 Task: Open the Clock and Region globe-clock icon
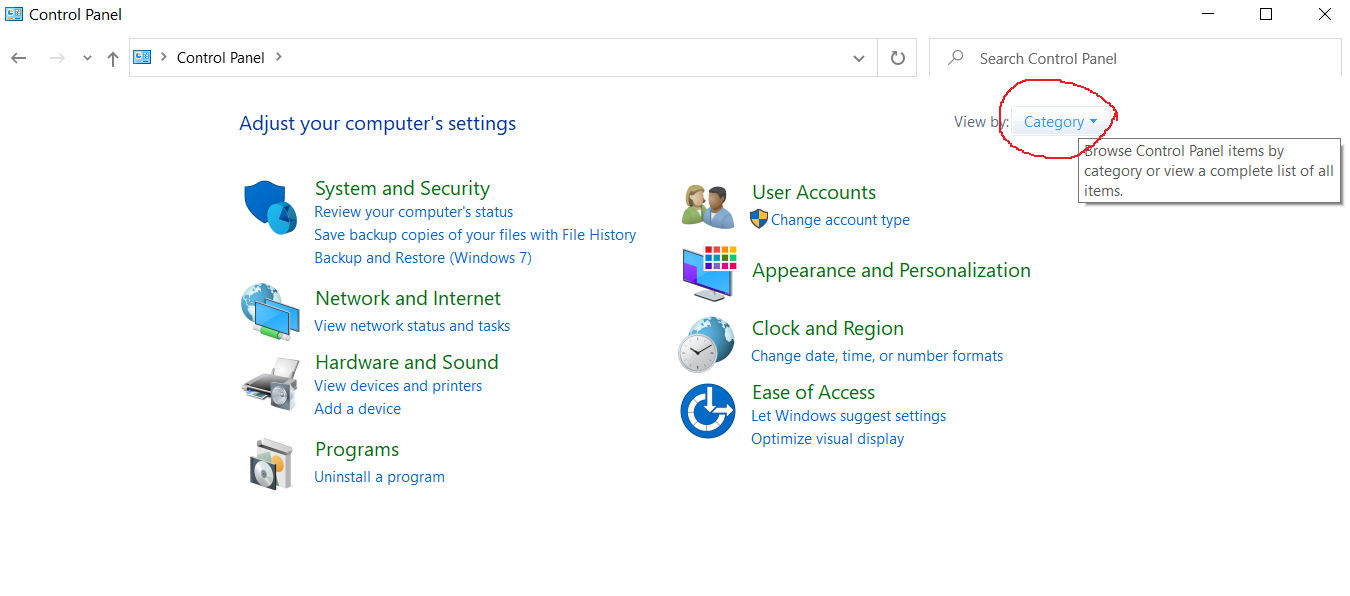[x=707, y=344]
